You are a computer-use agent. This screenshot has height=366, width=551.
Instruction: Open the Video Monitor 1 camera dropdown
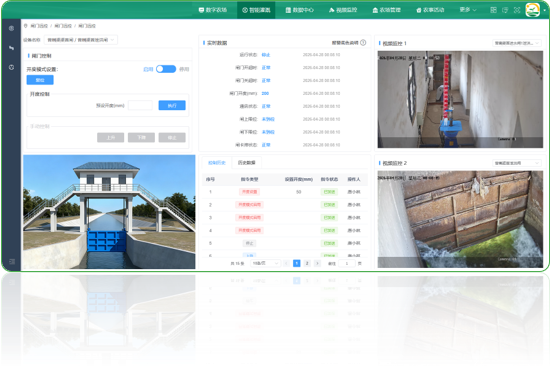pos(517,43)
